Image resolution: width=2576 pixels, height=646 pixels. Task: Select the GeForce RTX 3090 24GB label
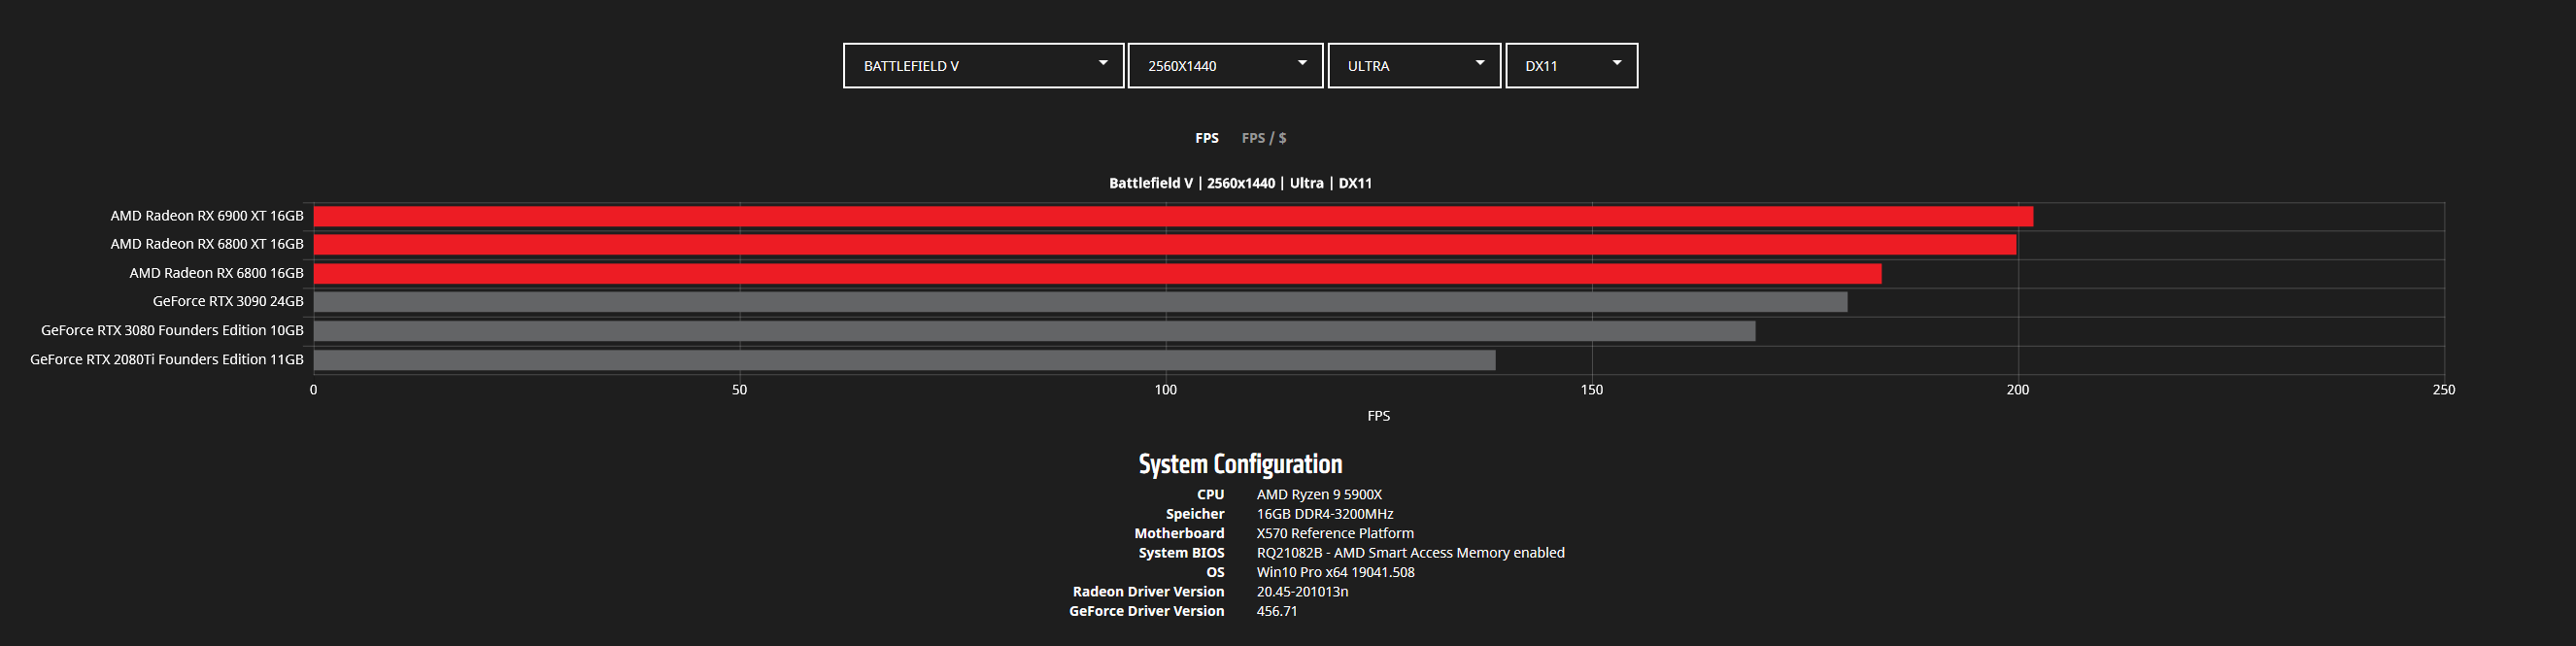228,301
